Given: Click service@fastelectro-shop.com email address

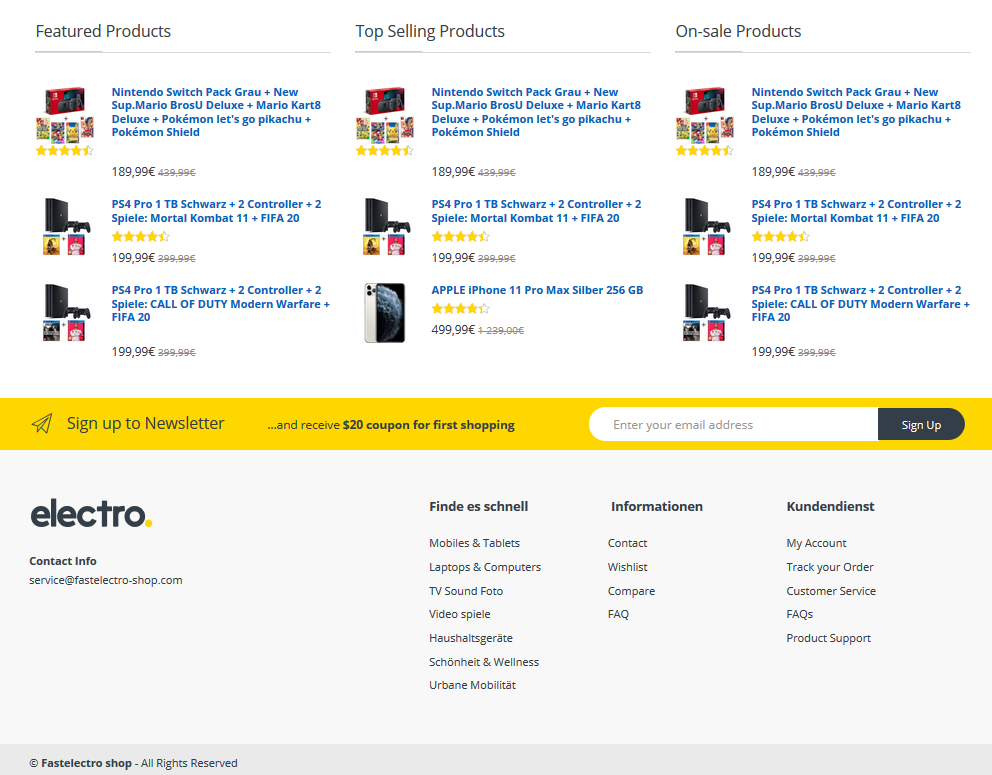Looking at the screenshot, I should click(x=106, y=580).
